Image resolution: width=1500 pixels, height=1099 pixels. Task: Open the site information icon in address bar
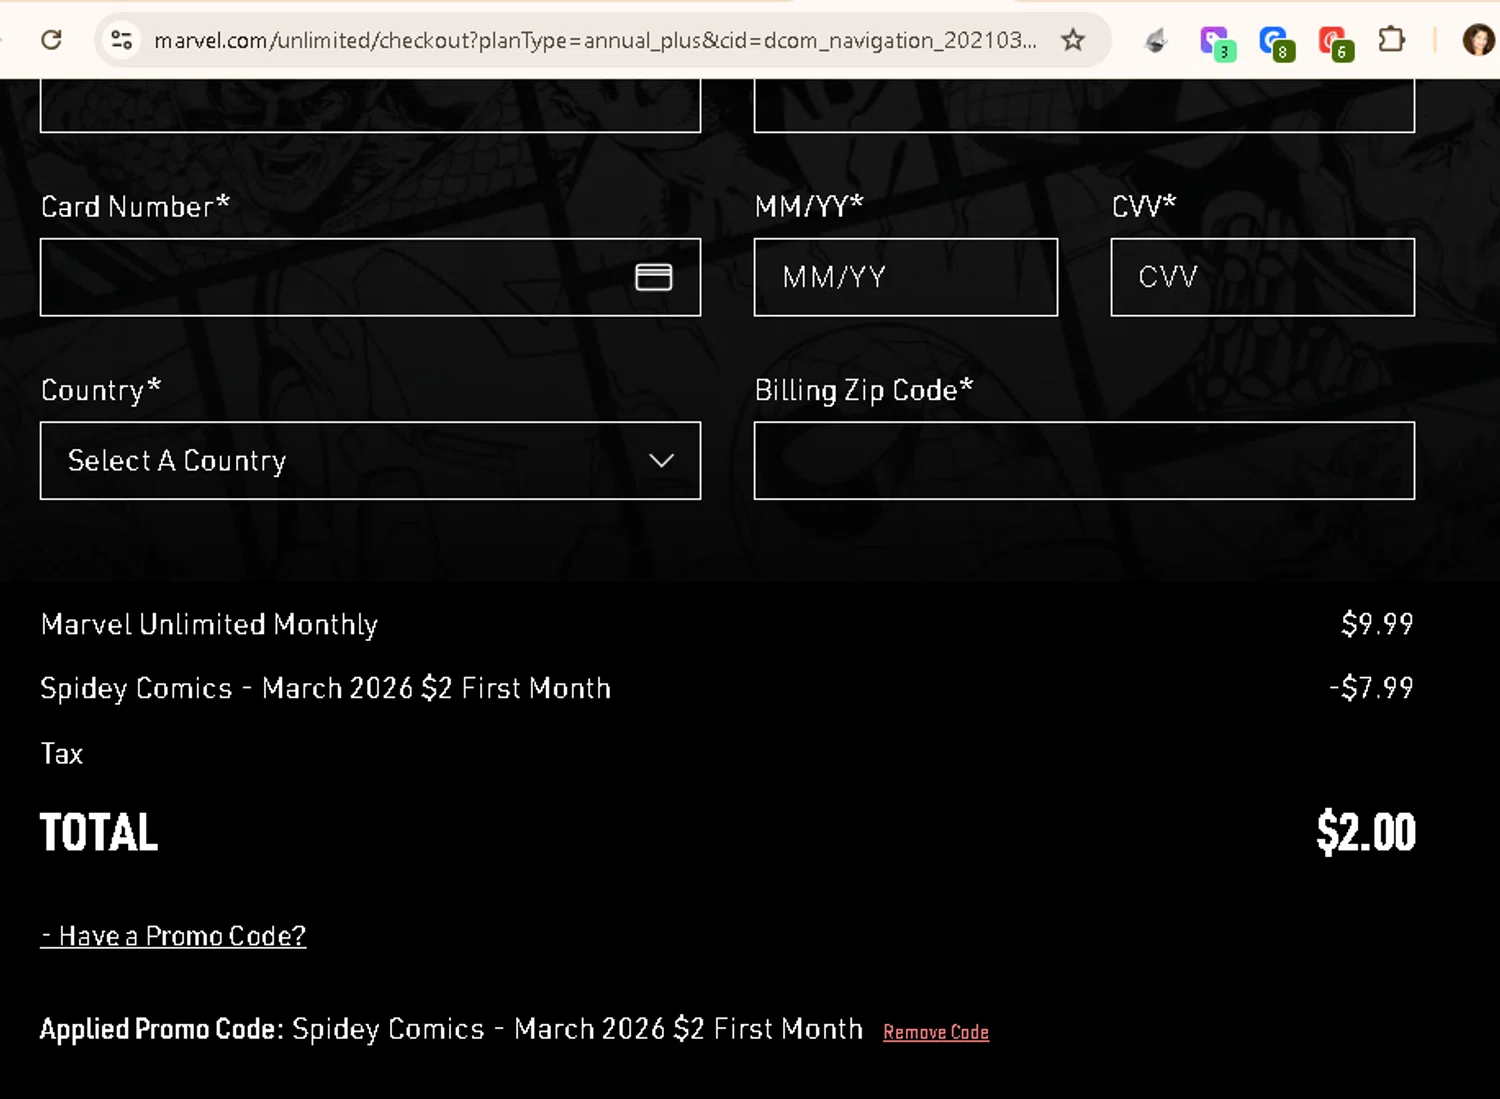pos(122,40)
